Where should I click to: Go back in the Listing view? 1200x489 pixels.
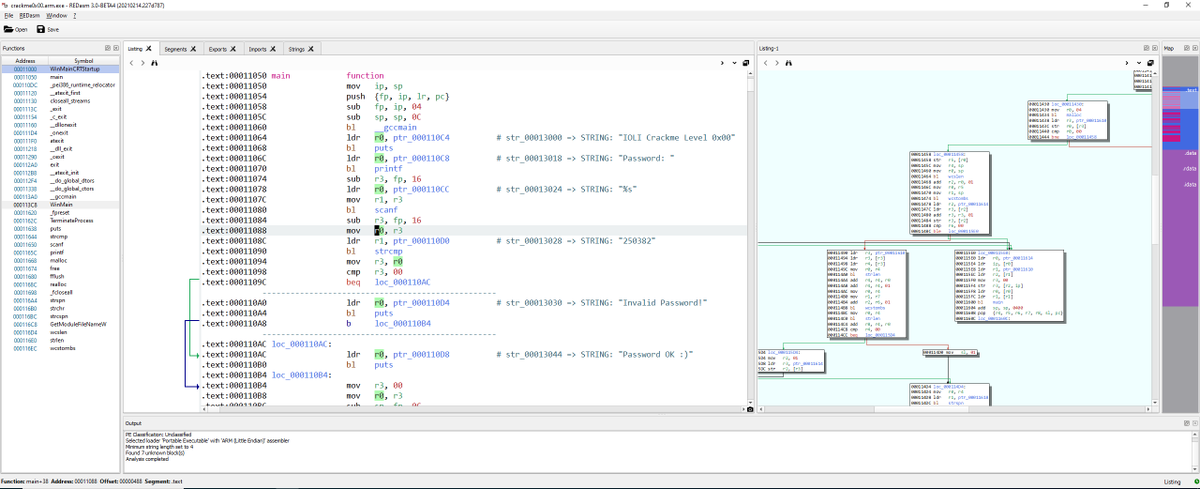pos(131,63)
